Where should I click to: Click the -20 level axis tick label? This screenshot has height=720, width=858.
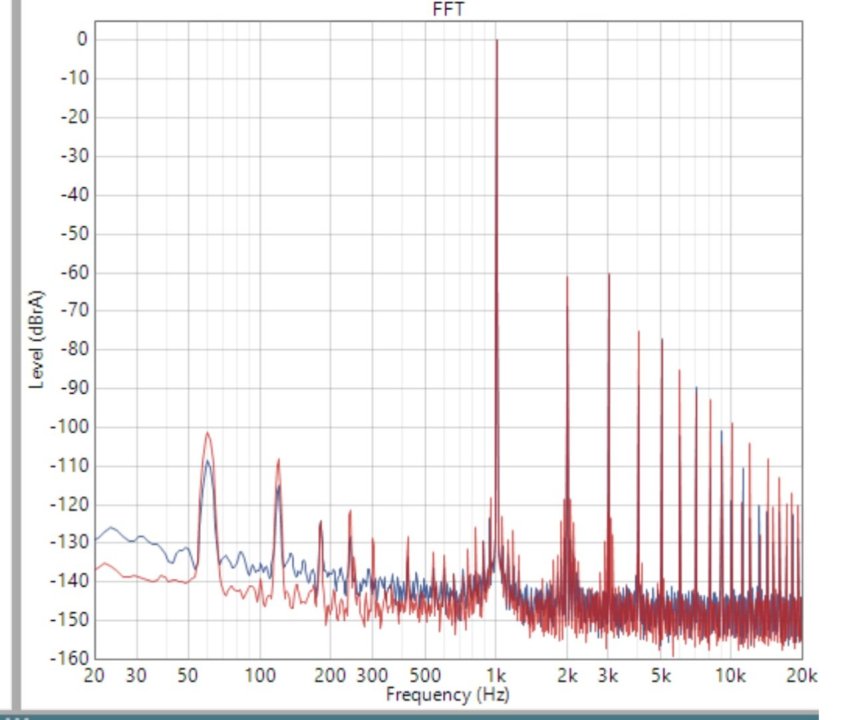[74, 117]
